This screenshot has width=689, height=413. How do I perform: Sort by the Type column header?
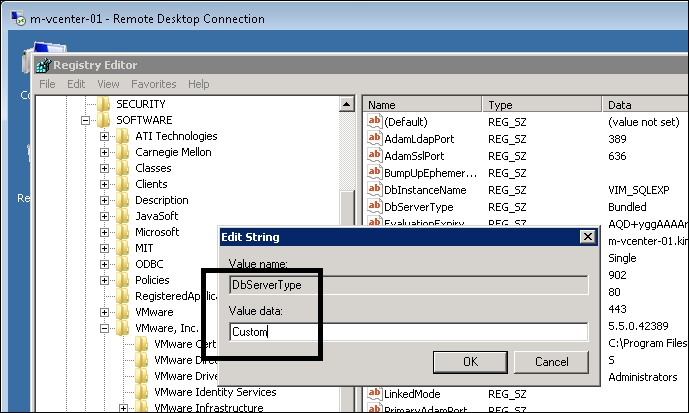pos(542,105)
